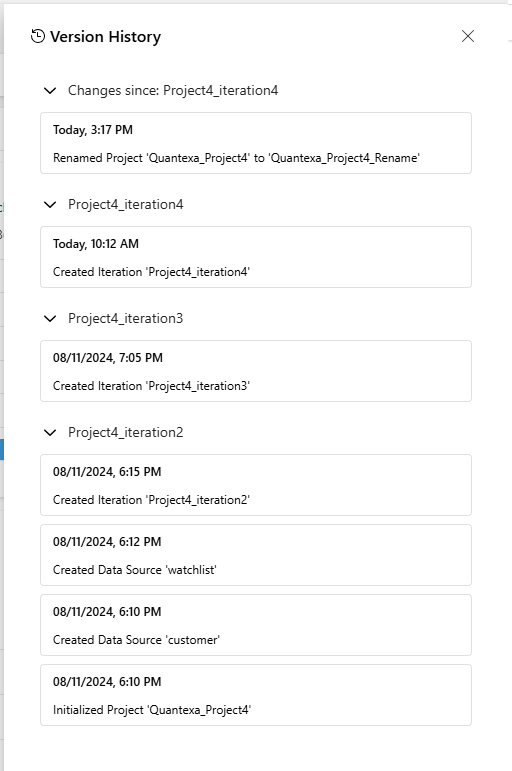512x771 pixels.
Task: Close the Version History panel
Action: pos(468,36)
